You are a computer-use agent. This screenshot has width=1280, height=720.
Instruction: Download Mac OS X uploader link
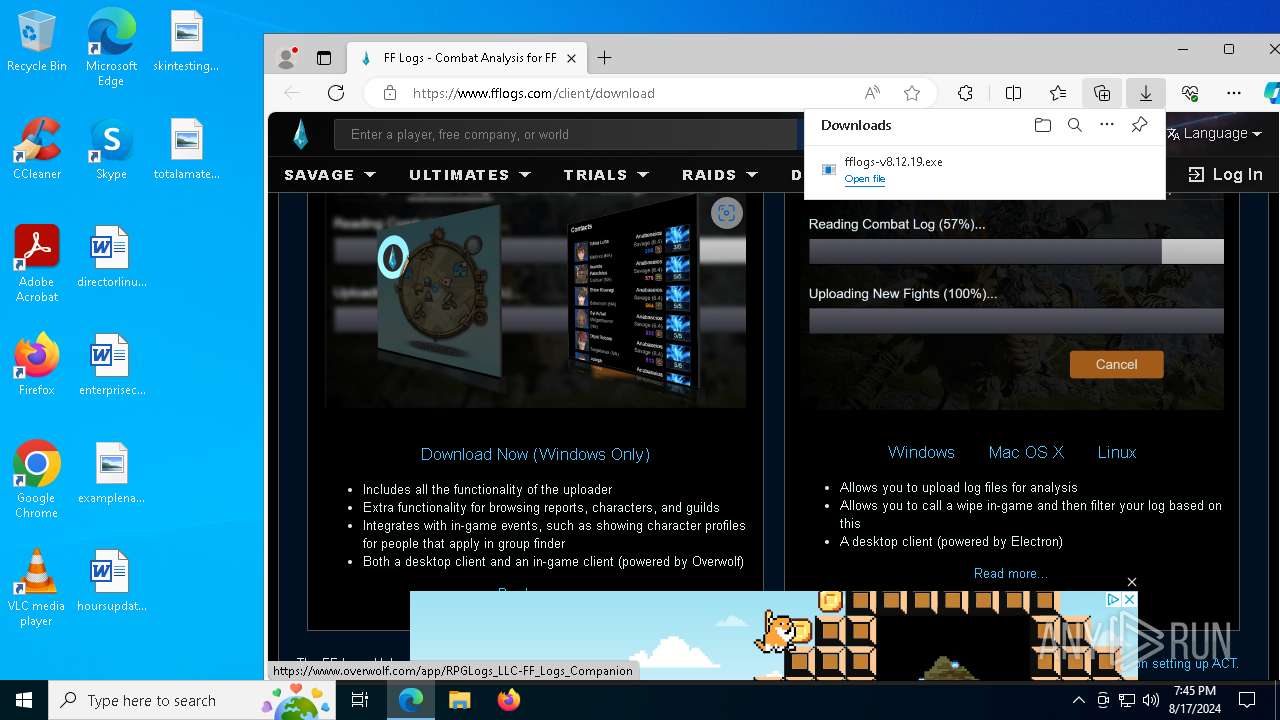pyautogui.click(x=1026, y=452)
